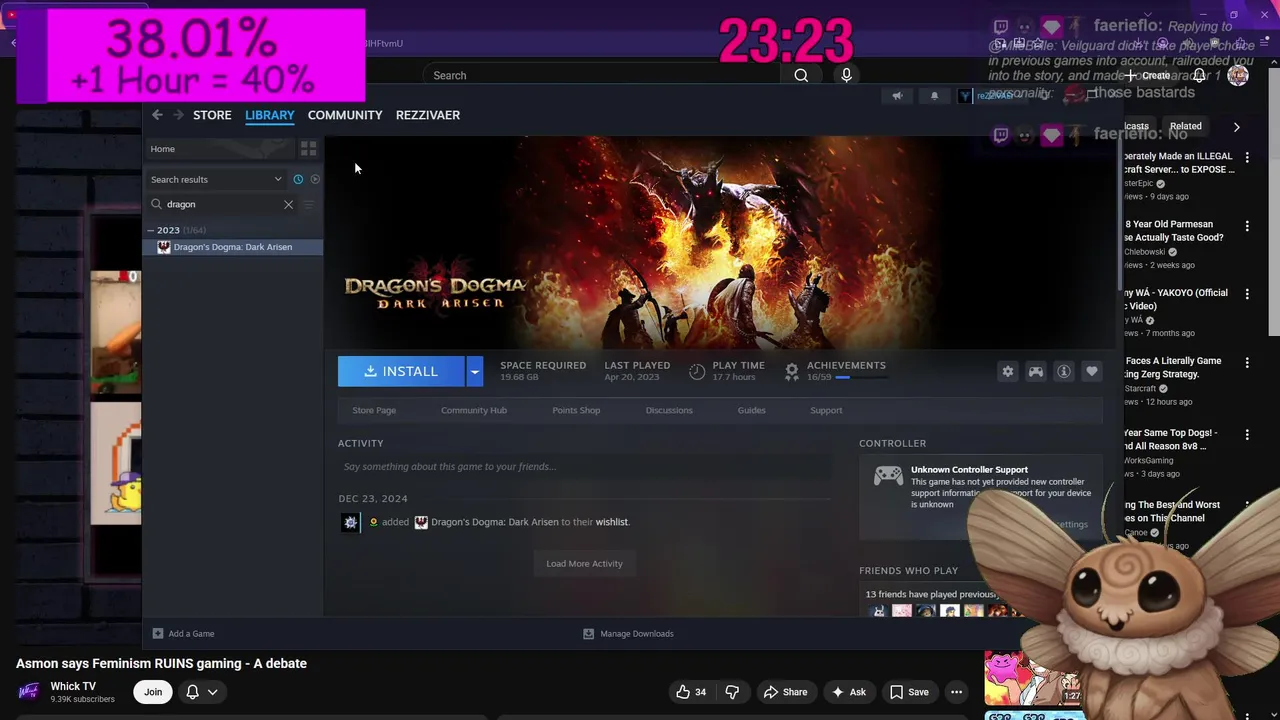Screen dimensions: 1280x720
Task: Save the video to a playlist
Action: tap(909, 692)
